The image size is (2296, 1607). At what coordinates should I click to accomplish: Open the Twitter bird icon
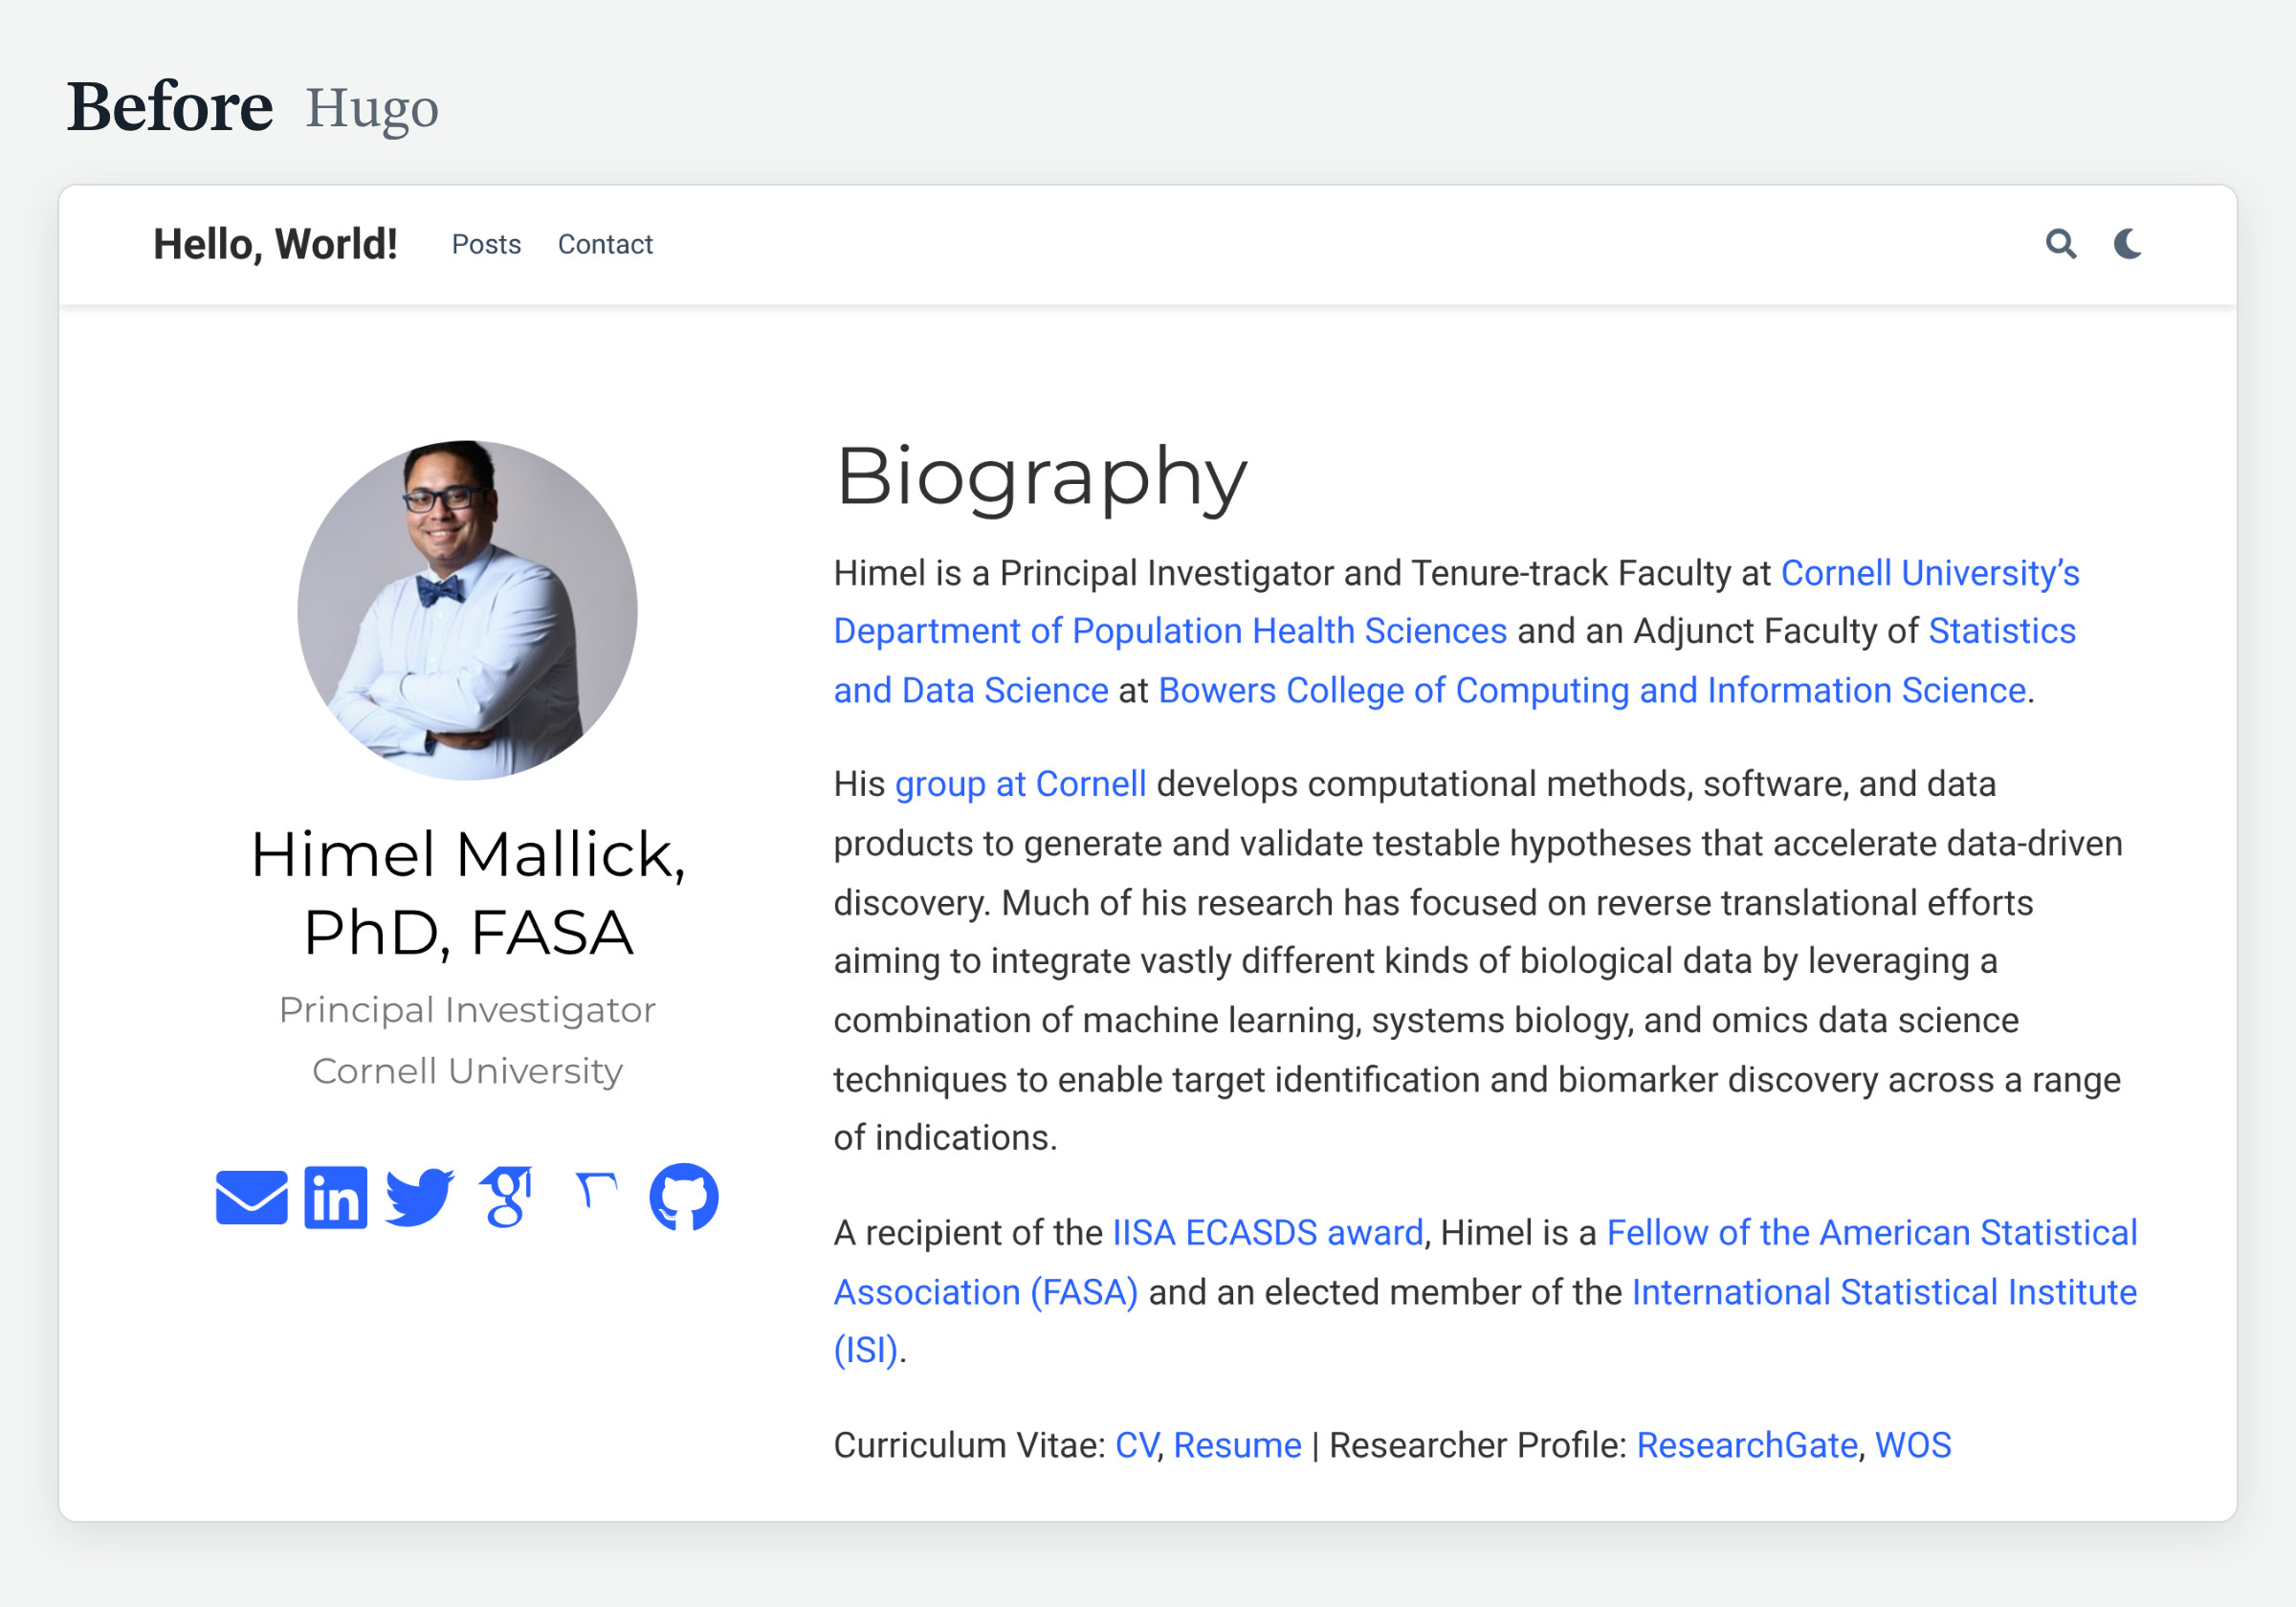click(x=420, y=1197)
